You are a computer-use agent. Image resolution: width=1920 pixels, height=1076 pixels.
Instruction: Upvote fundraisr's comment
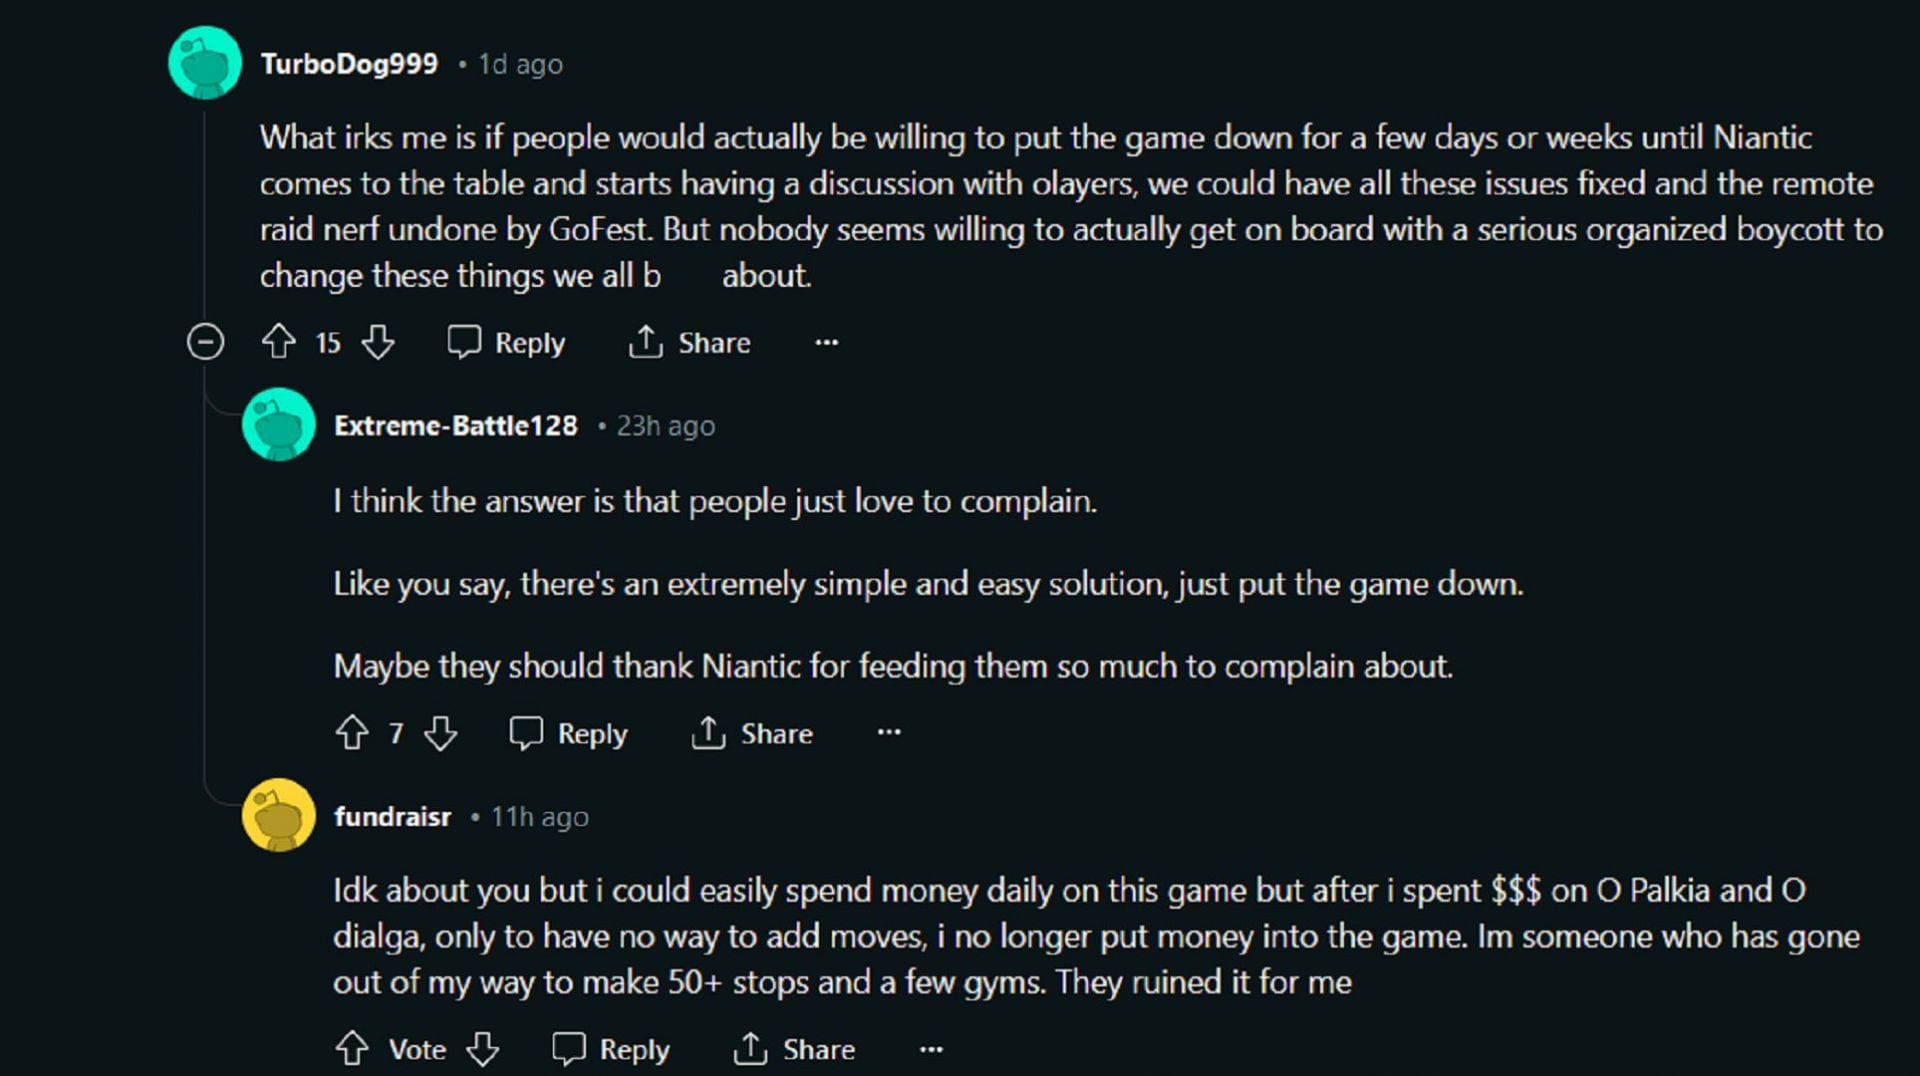pos(351,1048)
